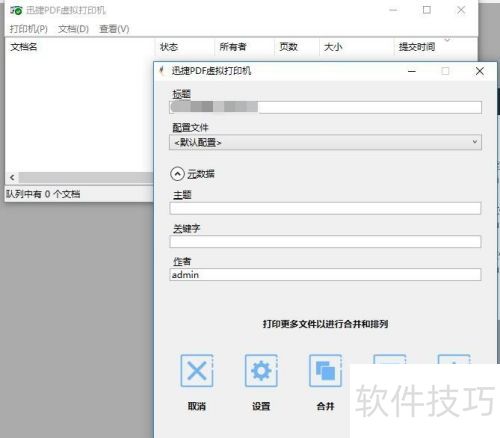
Task: Close the back queue window
Action: [x=461, y=10]
